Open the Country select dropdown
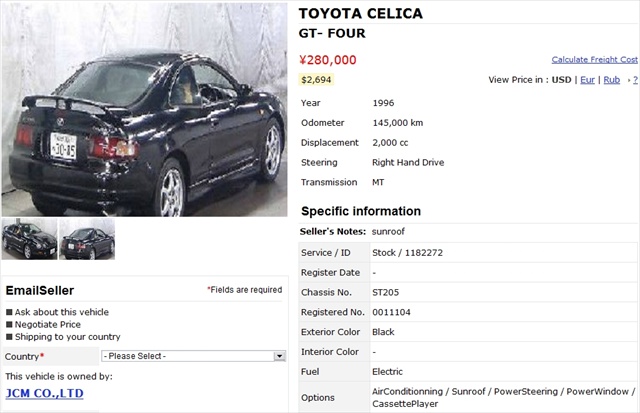This screenshot has width=640, height=413. [x=194, y=356]
